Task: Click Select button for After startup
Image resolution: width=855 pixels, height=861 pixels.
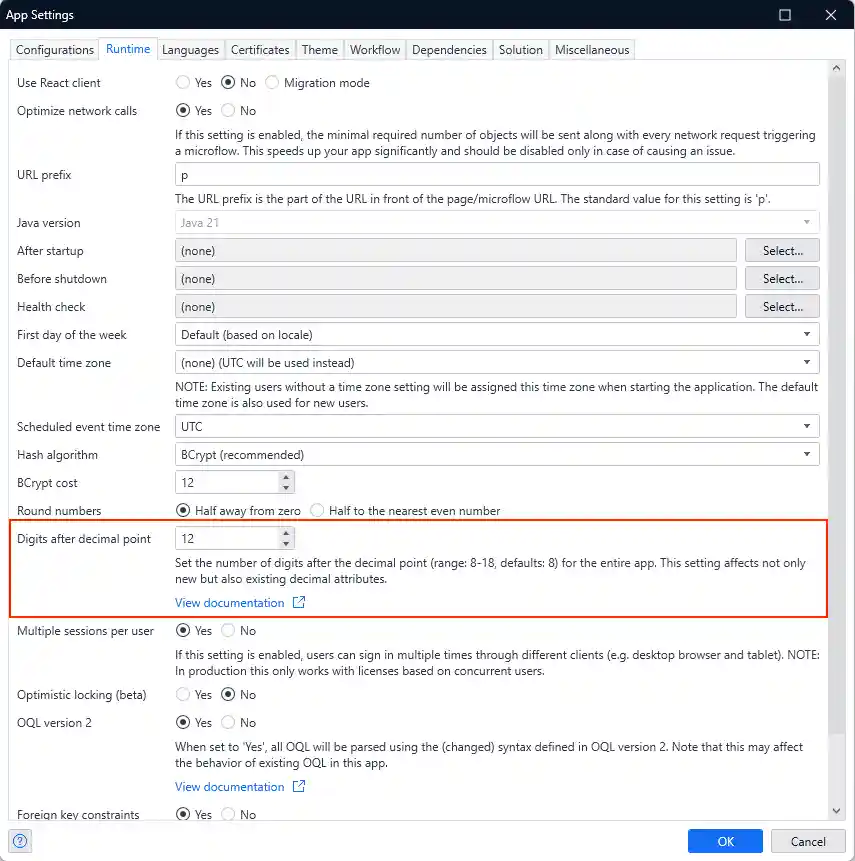Action: click(x=782, y=251)
